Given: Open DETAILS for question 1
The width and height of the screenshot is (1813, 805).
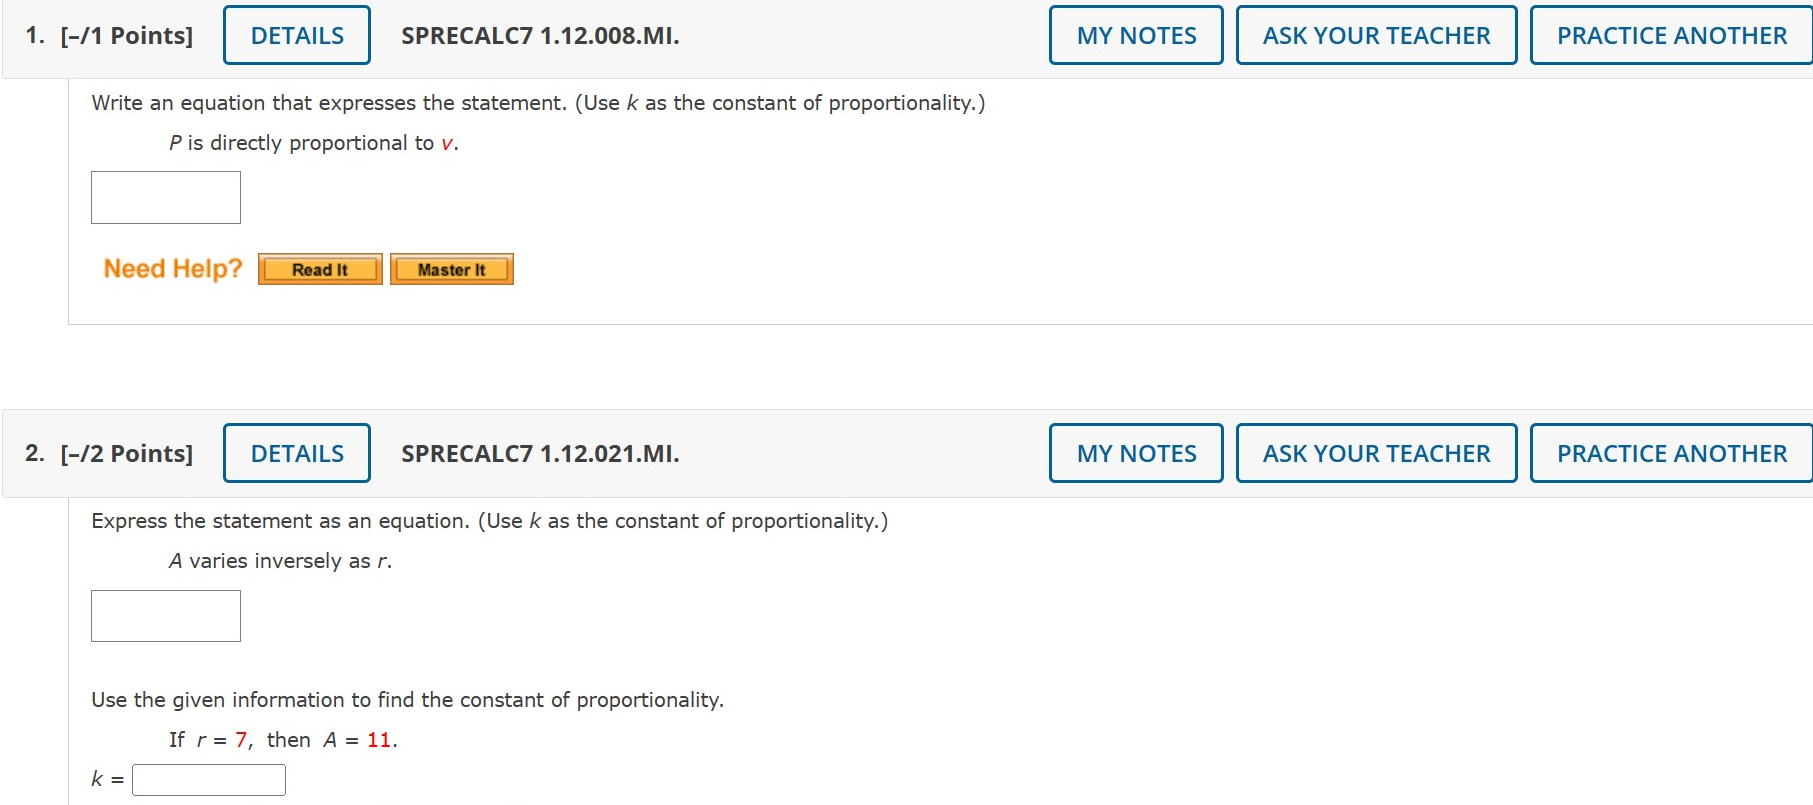Looking at the screenshot, I should coord(296,34).
